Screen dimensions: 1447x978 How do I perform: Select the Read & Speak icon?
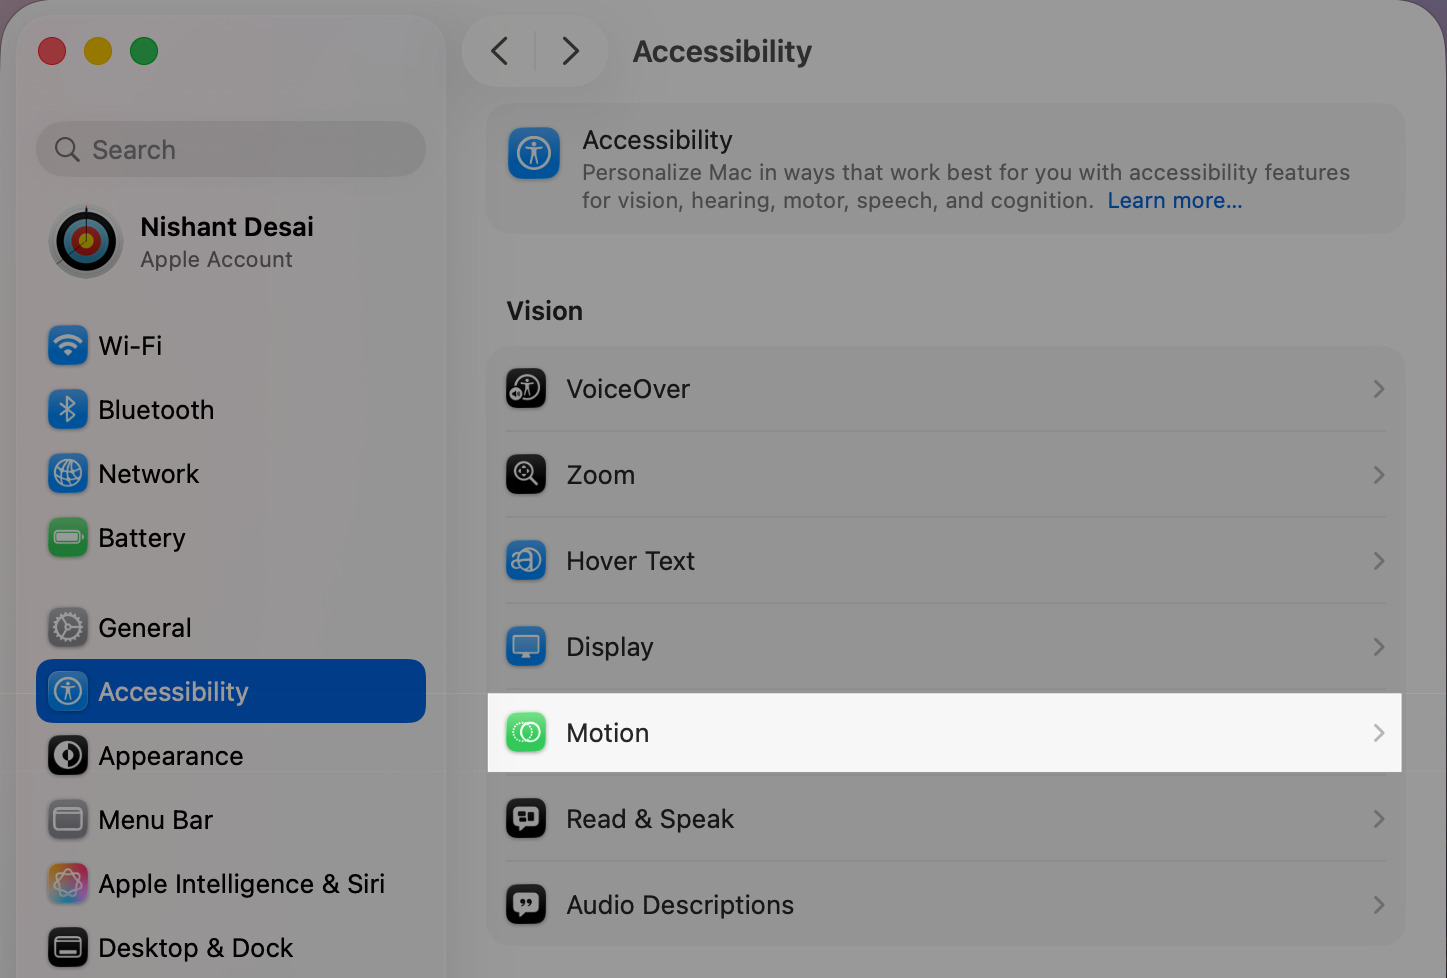click(526, 818)
